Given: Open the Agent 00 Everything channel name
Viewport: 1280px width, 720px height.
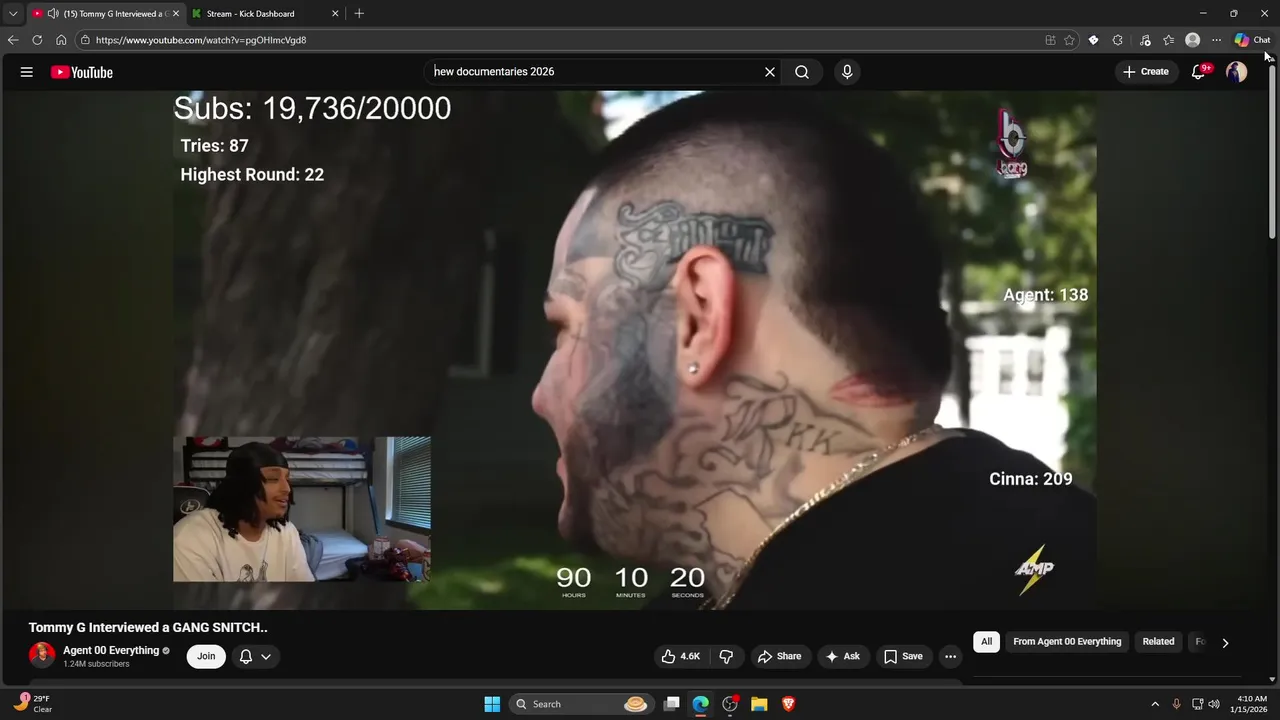Looking at the screenshot, I should (x=111, y=650).
